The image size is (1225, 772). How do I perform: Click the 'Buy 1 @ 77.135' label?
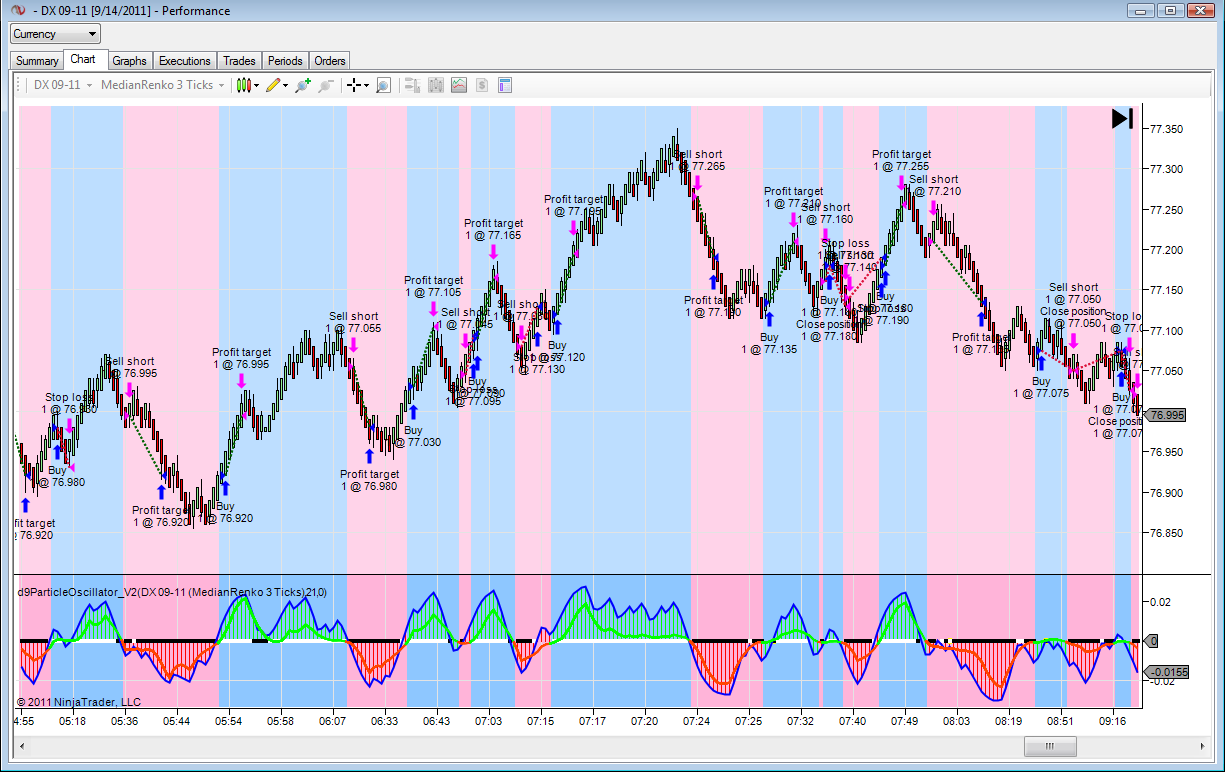769,343
